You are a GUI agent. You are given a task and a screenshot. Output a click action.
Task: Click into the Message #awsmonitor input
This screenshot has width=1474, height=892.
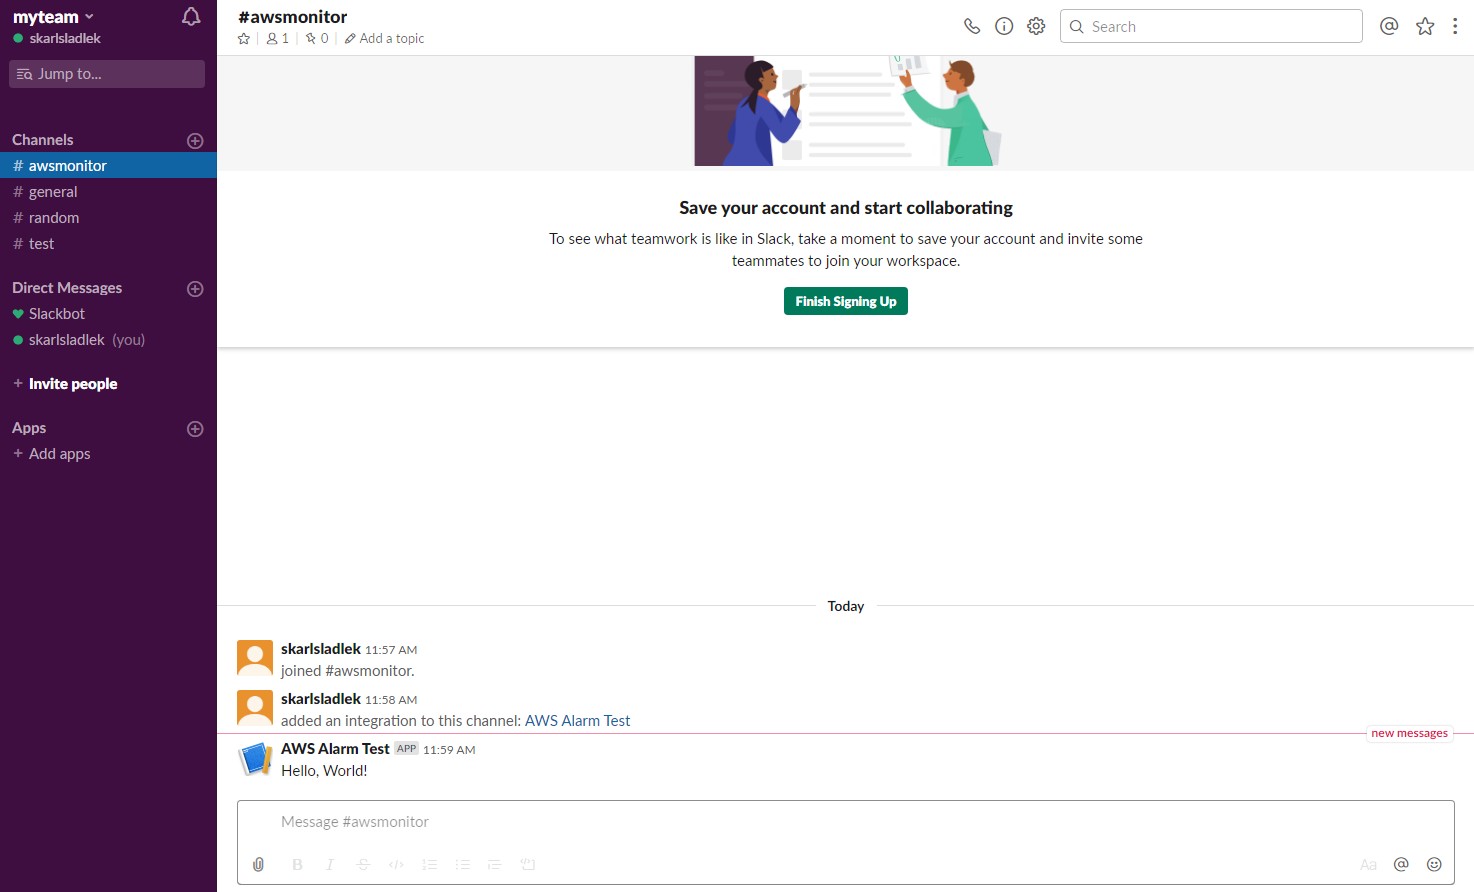(846, 822)
